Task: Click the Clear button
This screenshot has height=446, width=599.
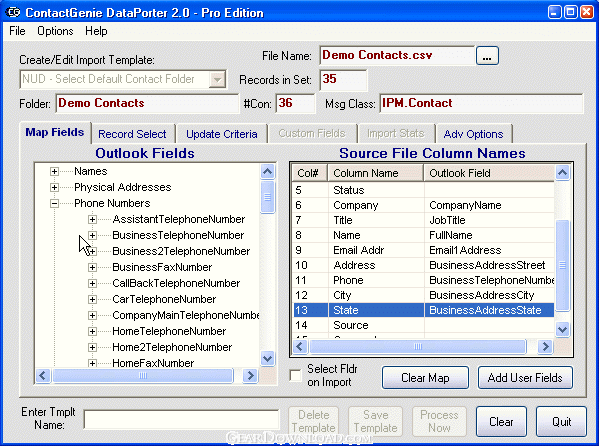Action: point(501,422)
